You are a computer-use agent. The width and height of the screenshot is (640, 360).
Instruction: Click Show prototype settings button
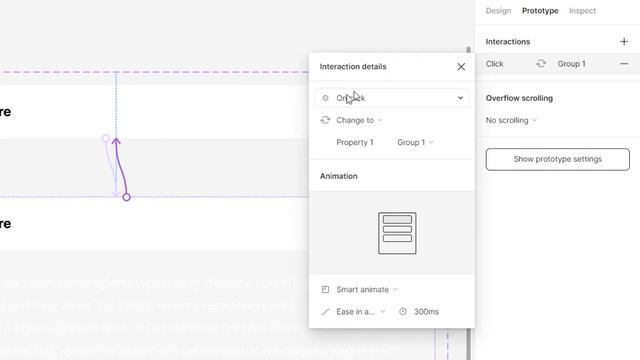558,159
